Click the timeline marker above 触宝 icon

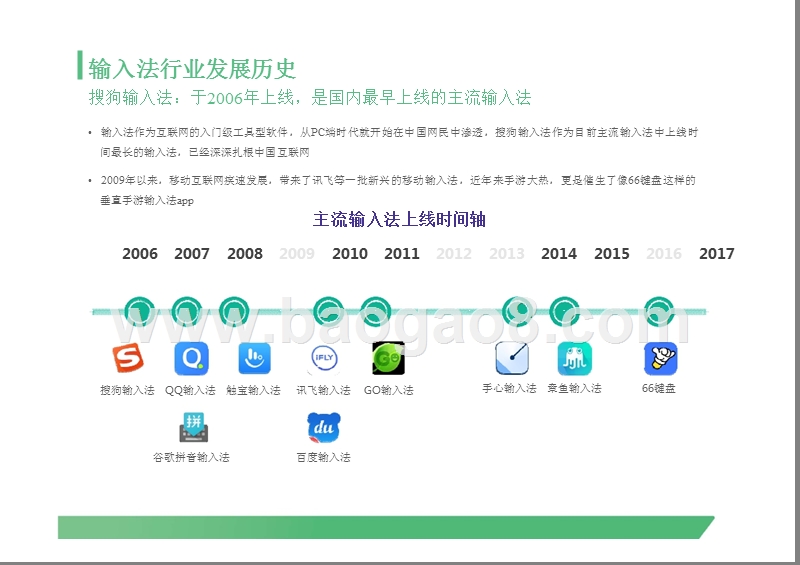click(234, 311)
